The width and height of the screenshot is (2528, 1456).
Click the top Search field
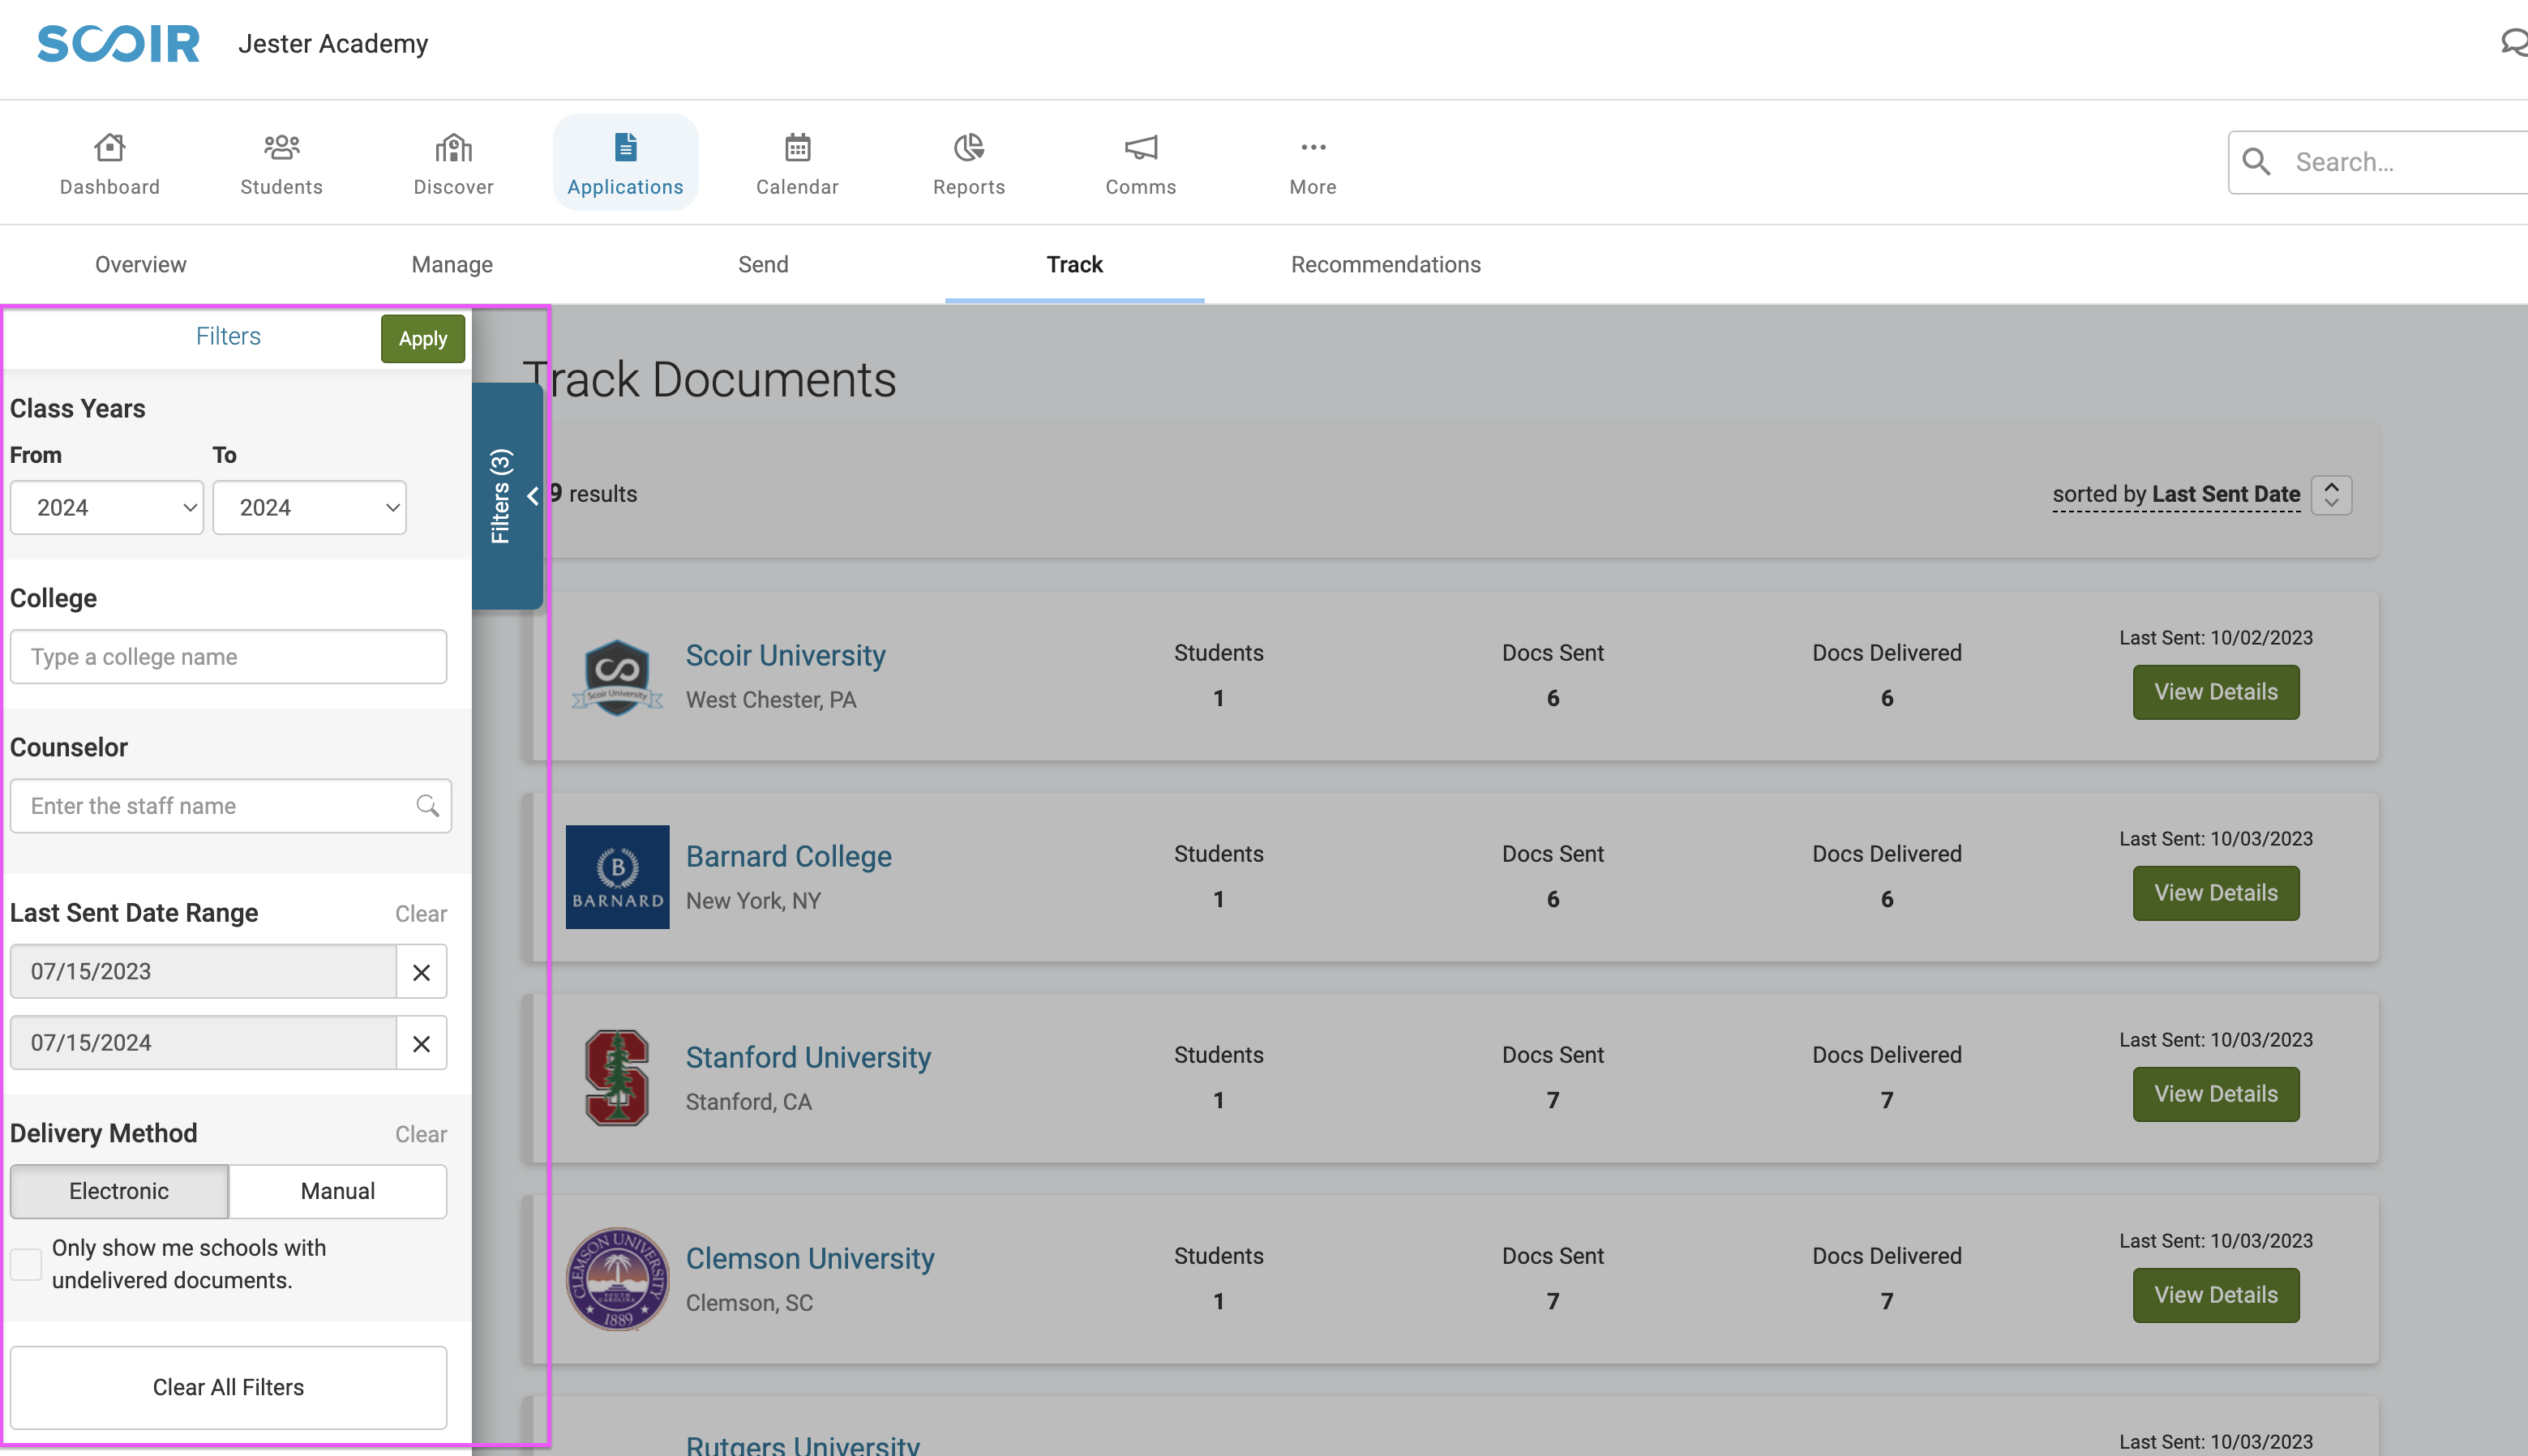(x=2378, y=162)
